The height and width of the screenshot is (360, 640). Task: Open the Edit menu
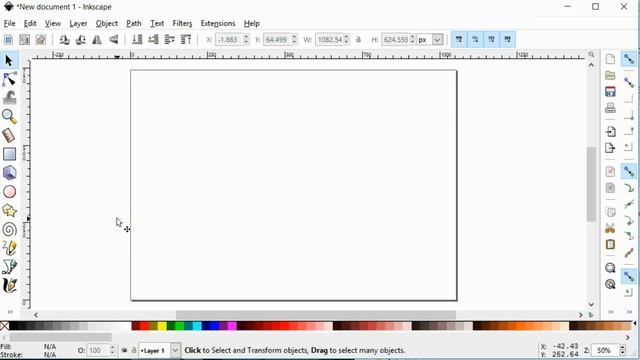point(30,24)
